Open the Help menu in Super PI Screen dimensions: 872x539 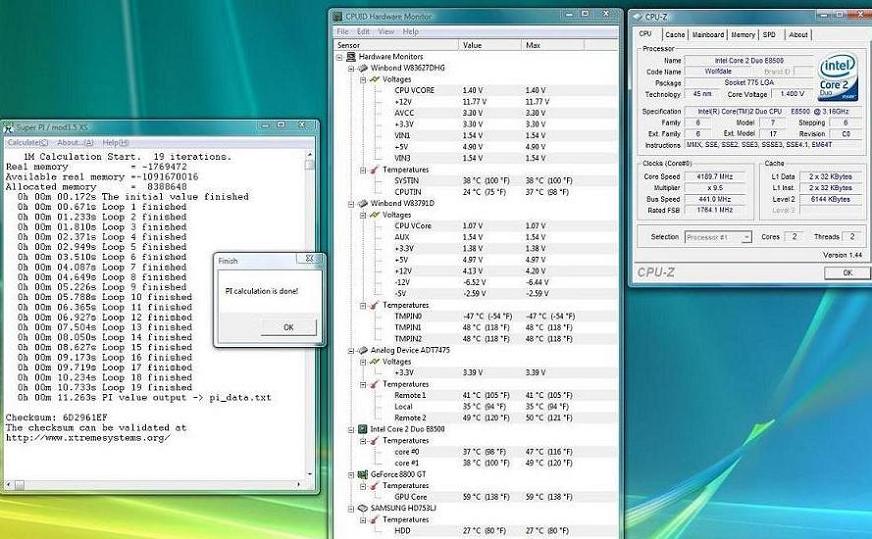[116, 143]
